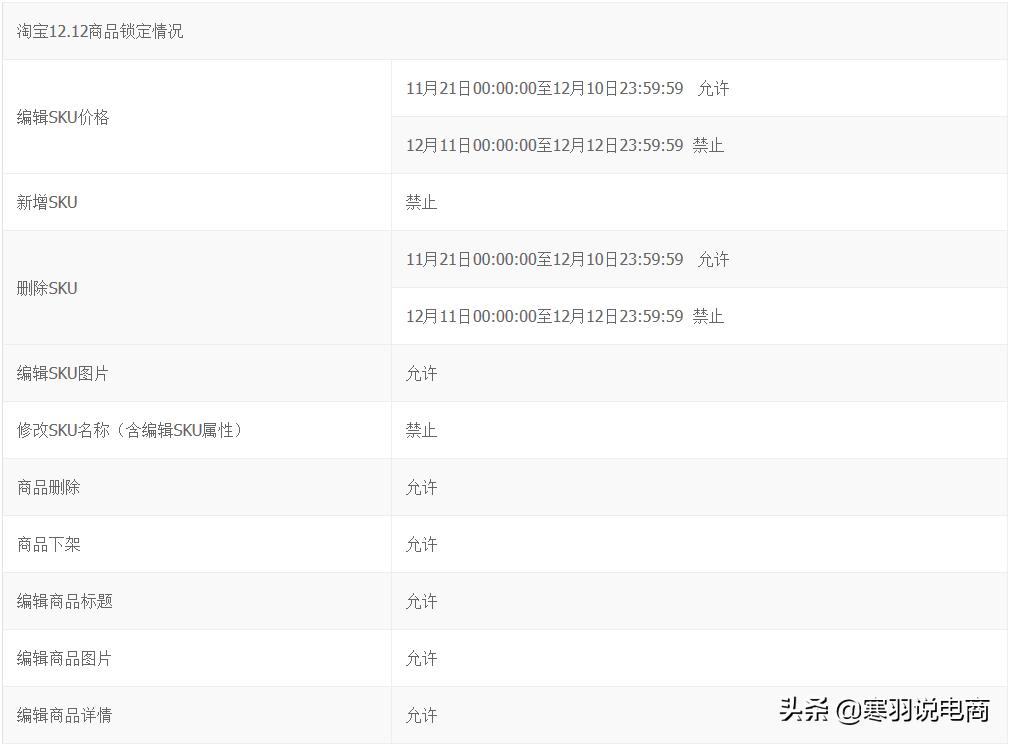Click 允许 in the 编辑商品标题 row
The height and width of the screenshot is (744, 1011).
coord(422,602)
